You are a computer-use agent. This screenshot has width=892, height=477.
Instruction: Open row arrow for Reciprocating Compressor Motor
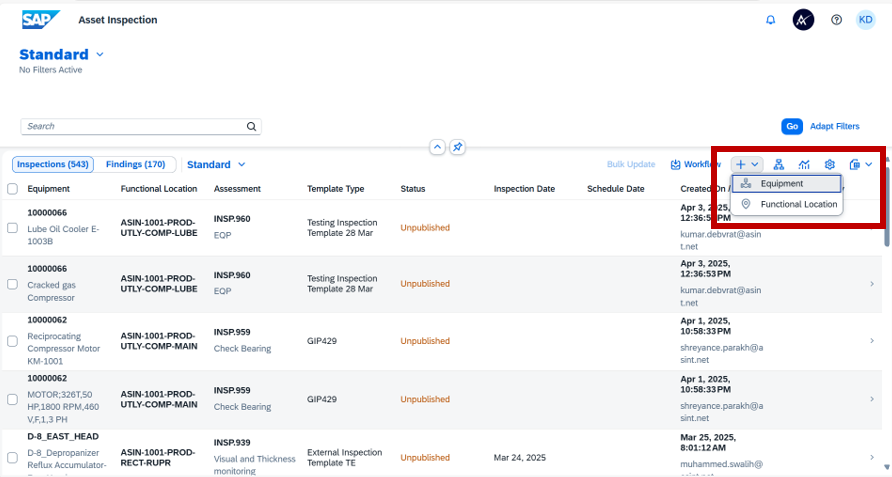click(x=872, y=340)
